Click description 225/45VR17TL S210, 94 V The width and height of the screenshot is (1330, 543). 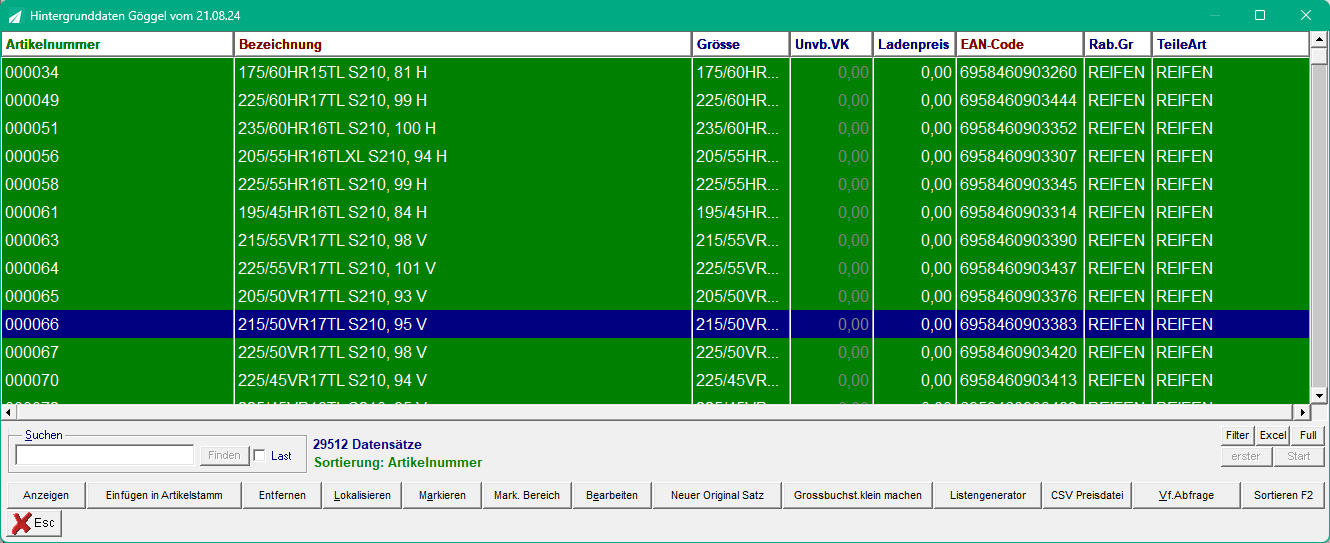tap(333, 380)
